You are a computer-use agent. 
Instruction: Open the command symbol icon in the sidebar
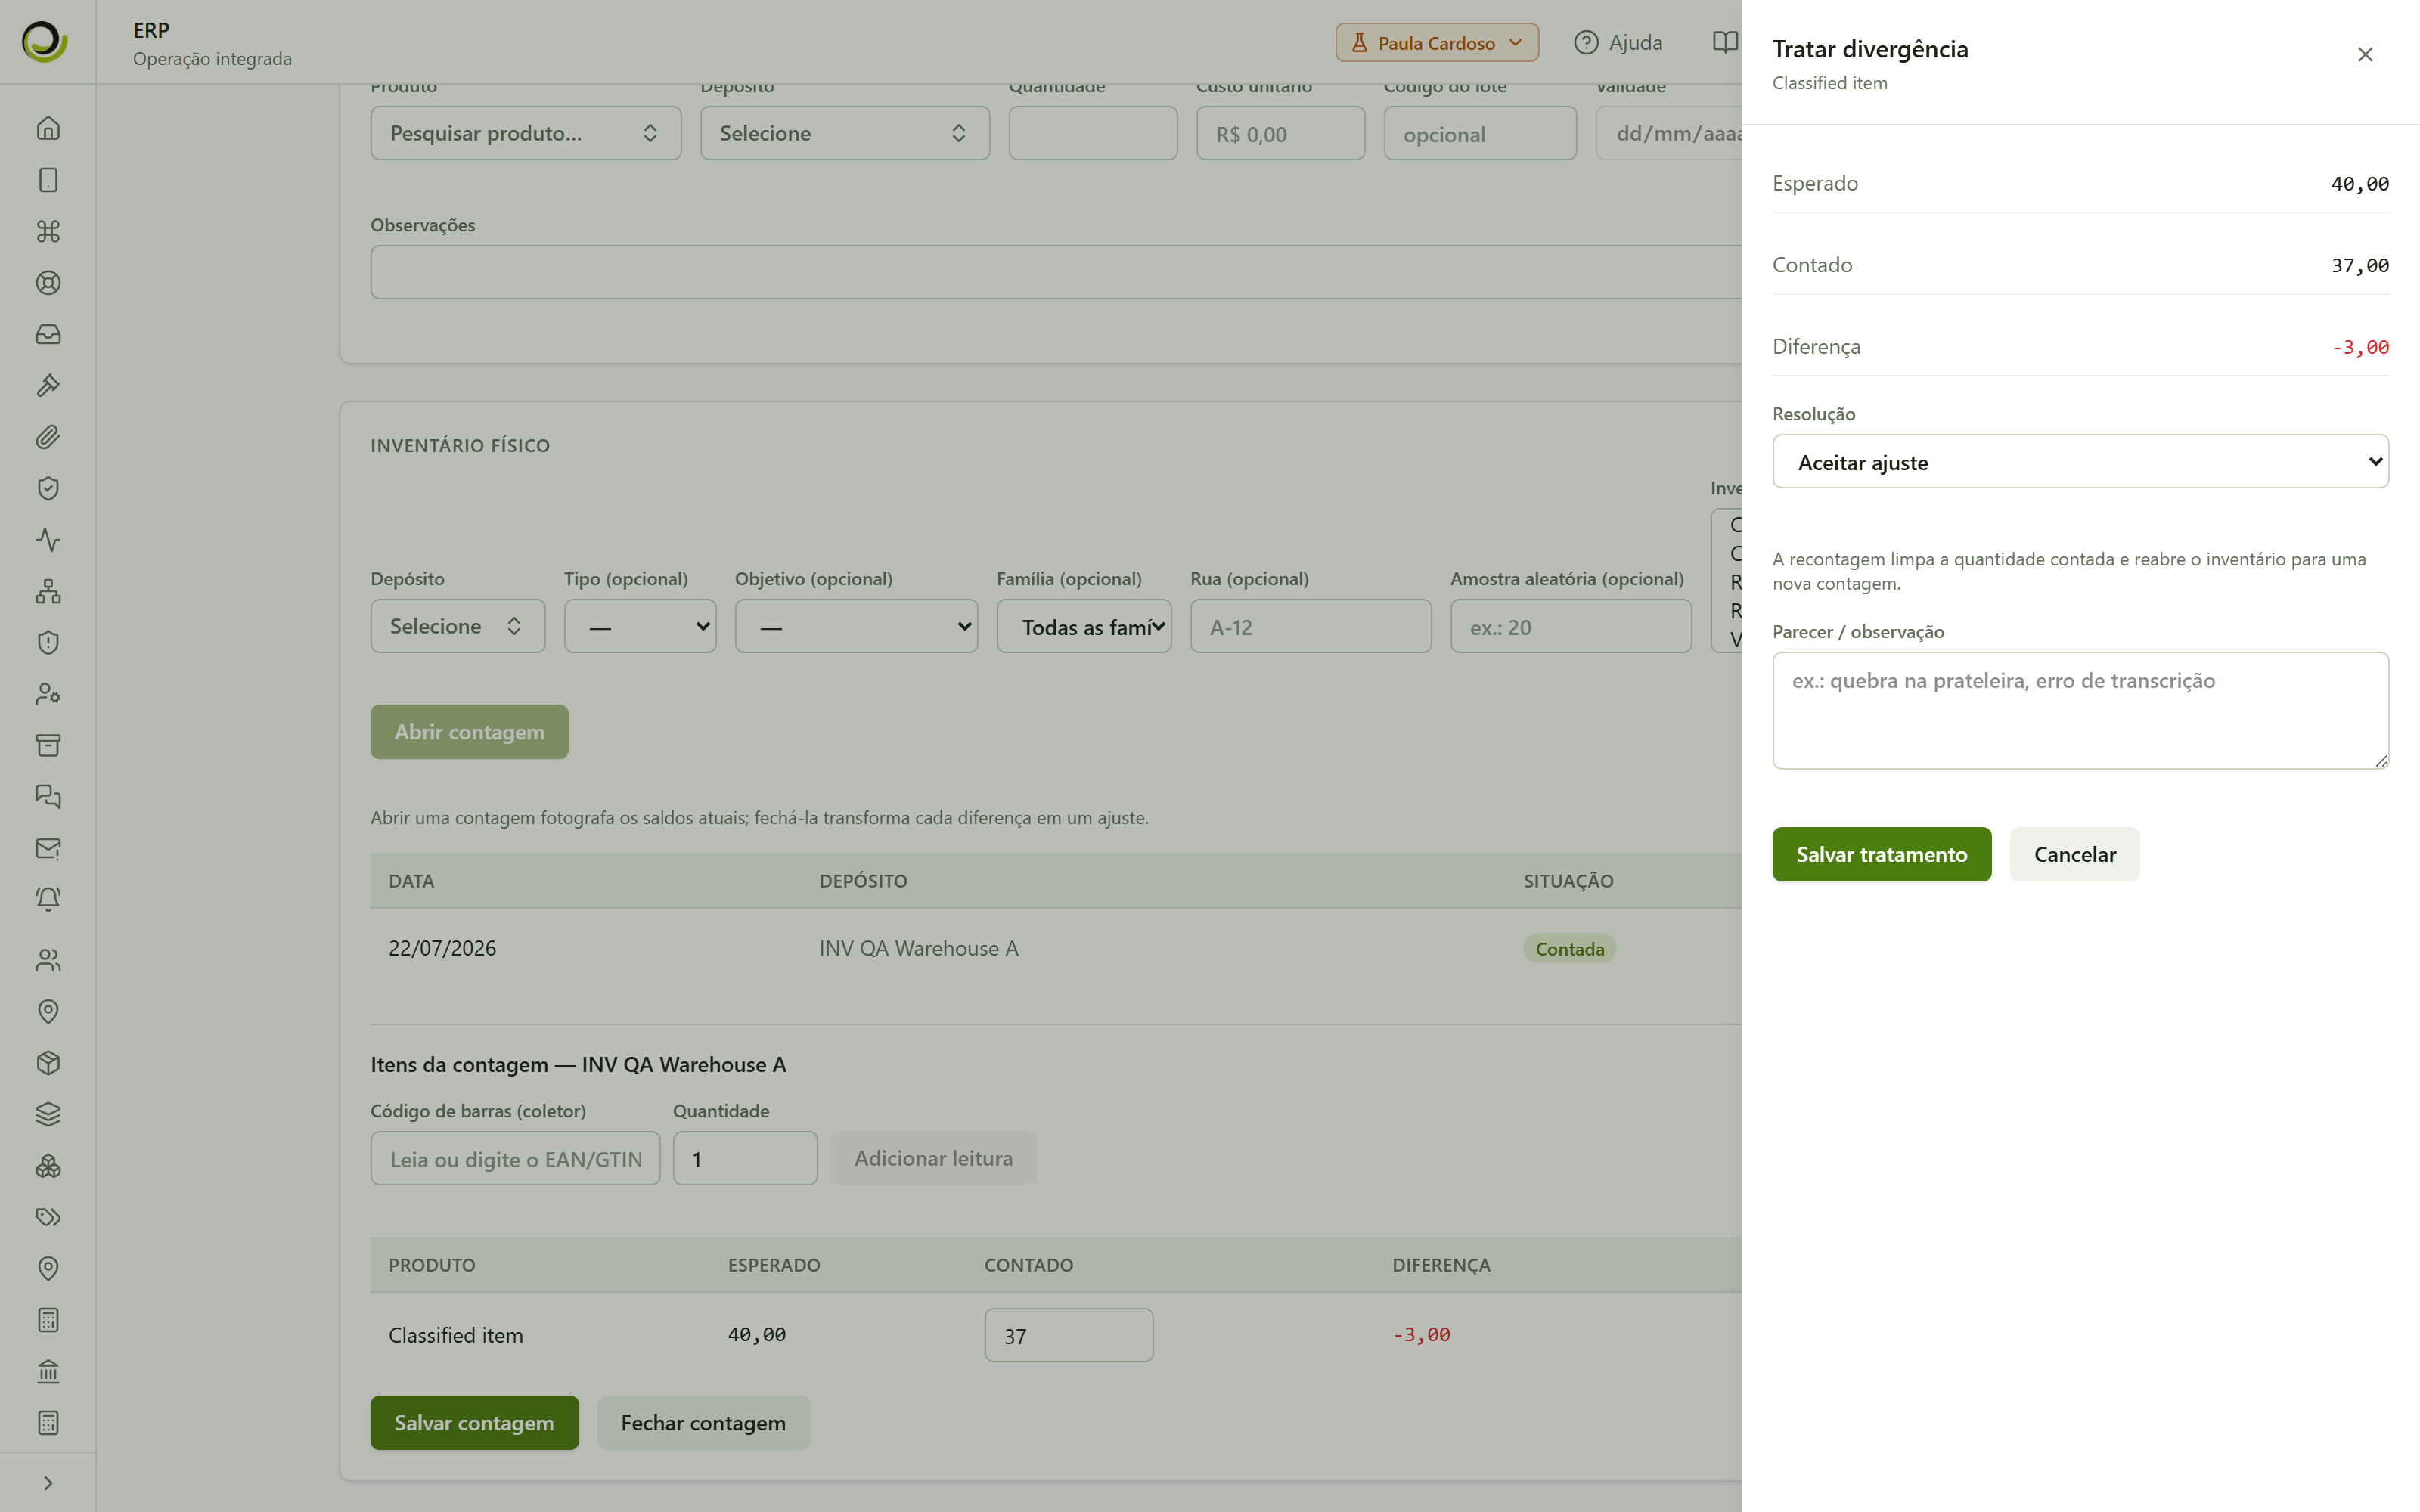pyautogui.click(x=48, y=231)
